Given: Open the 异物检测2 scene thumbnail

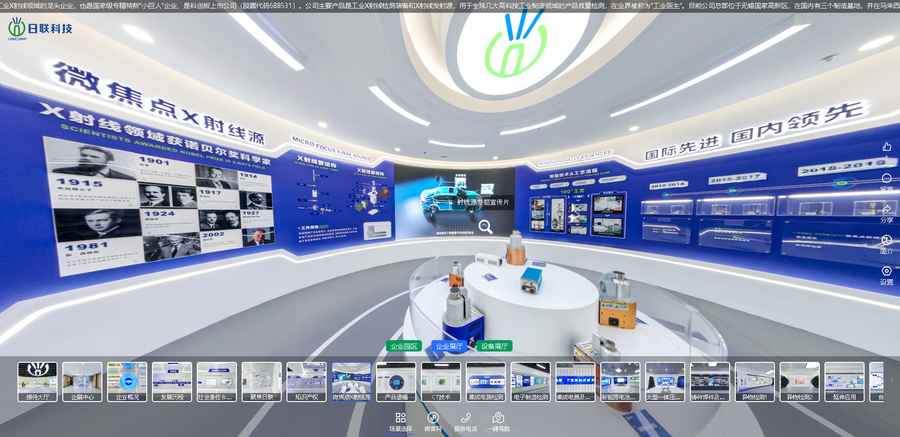Looking at the screenshot, I should tap(800, 381).
